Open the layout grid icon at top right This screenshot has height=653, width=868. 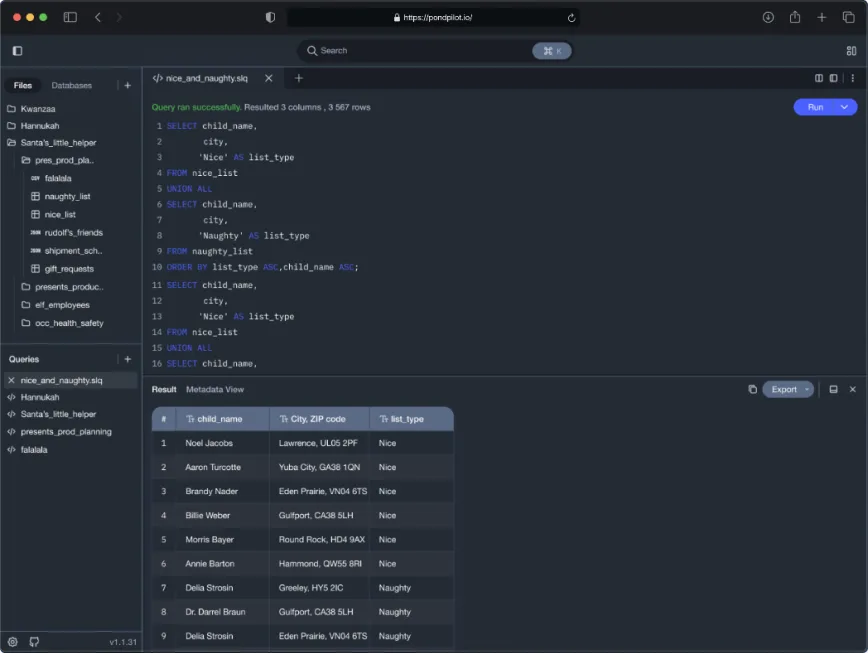tap(851, 51)
